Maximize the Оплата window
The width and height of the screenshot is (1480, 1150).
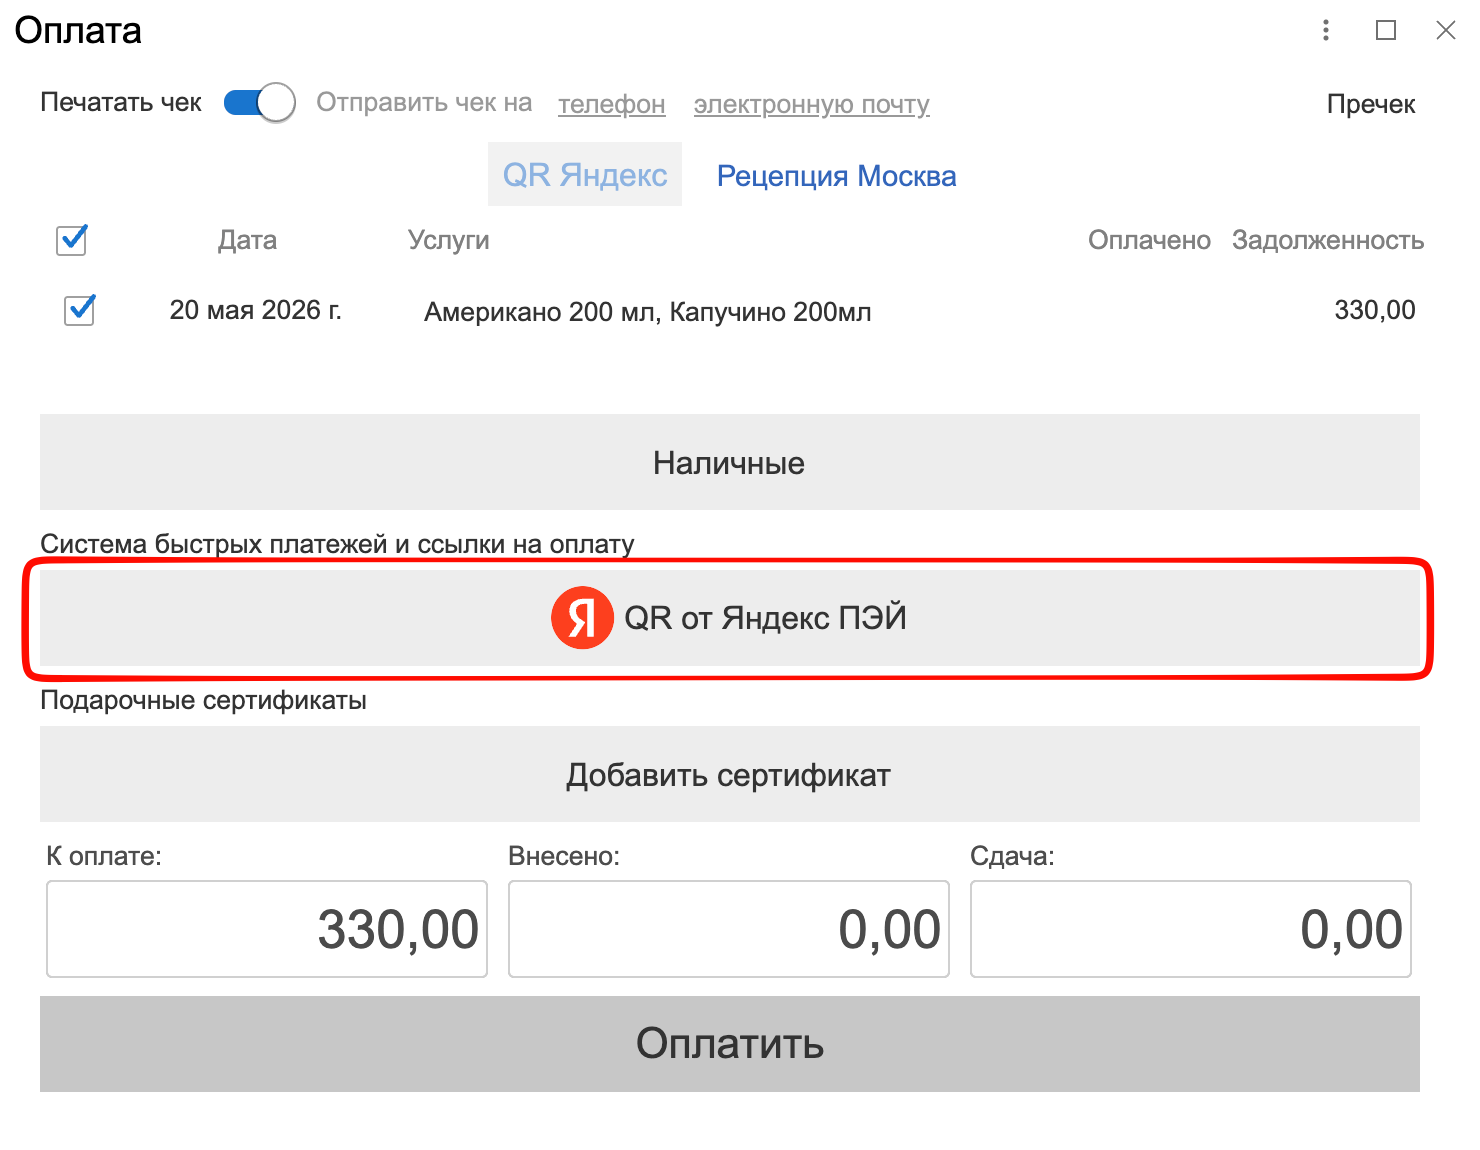1386,30
